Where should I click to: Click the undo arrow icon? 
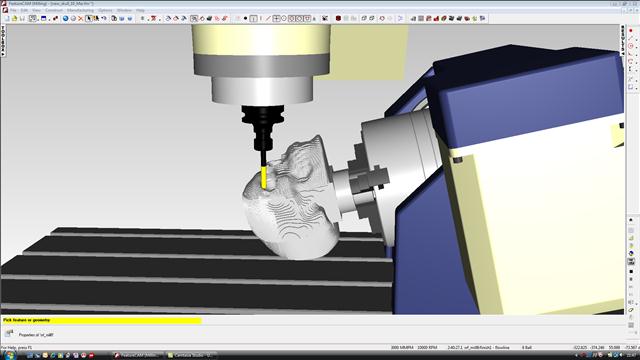pos(104,18)
